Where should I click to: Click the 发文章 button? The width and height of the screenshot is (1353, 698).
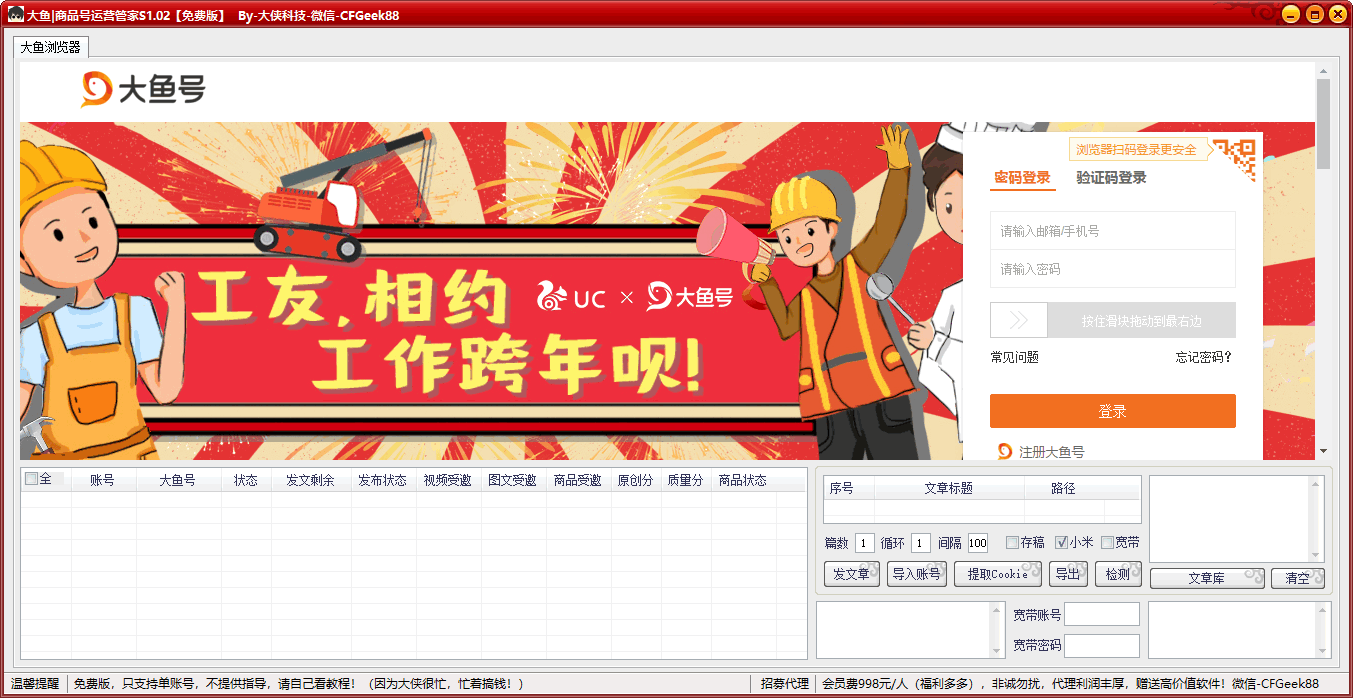[x=851, y=575]
